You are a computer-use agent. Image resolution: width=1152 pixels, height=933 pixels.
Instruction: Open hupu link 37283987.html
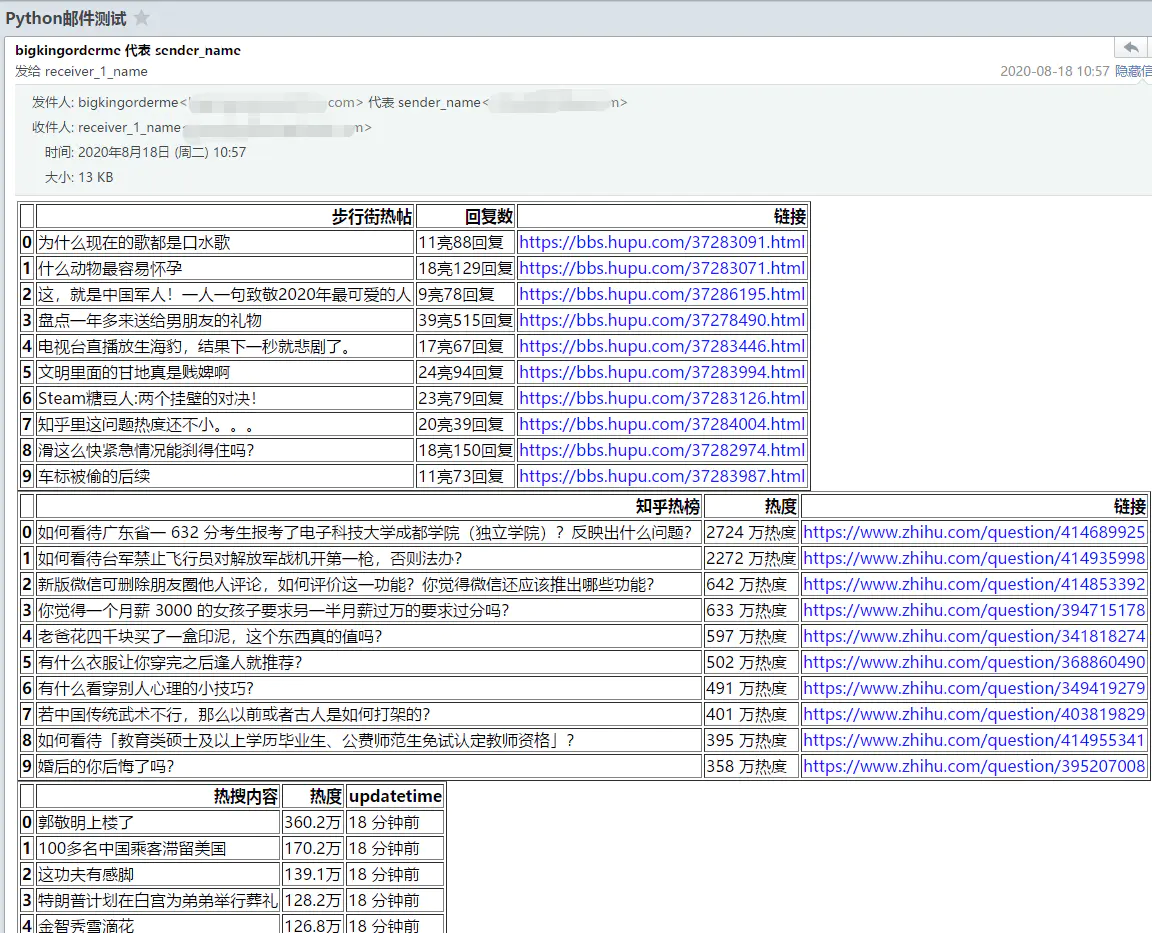point(662,476)
